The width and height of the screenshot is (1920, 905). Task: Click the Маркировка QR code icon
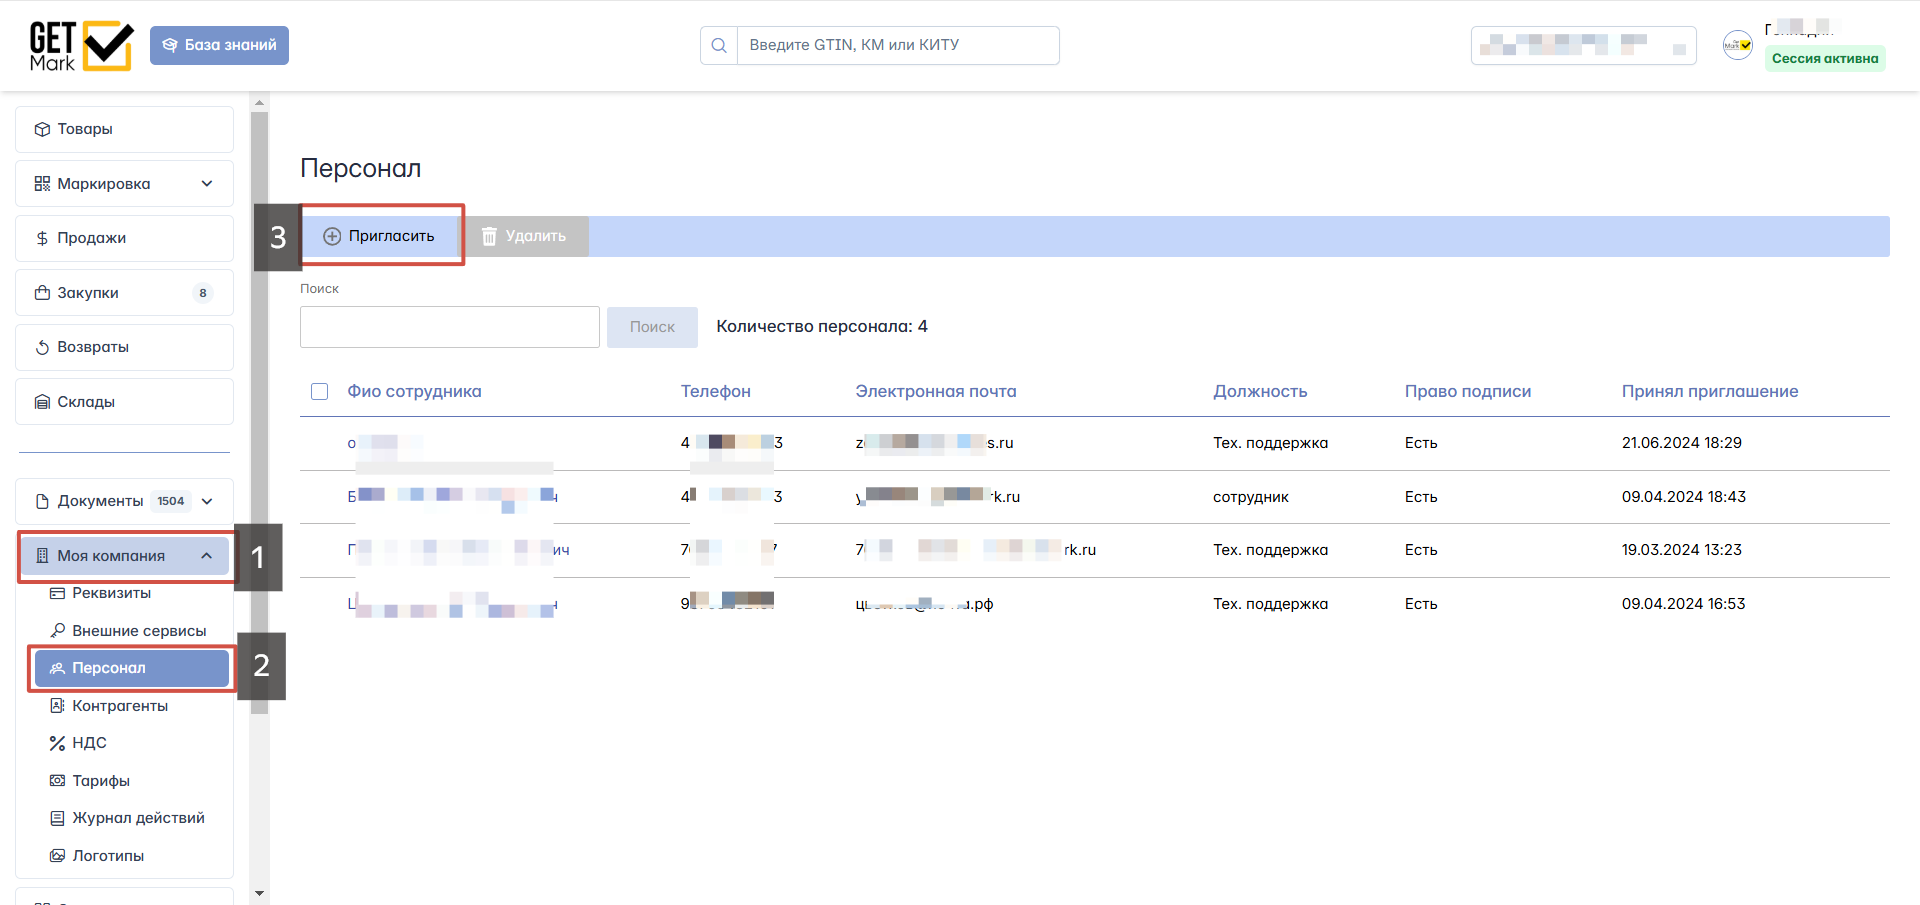[42, 184]
